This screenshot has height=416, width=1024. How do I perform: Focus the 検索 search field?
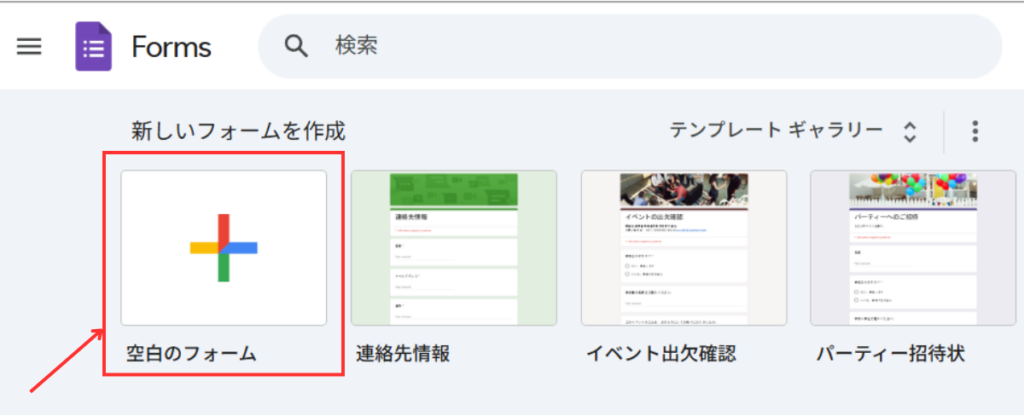click(x=630, y=46)
